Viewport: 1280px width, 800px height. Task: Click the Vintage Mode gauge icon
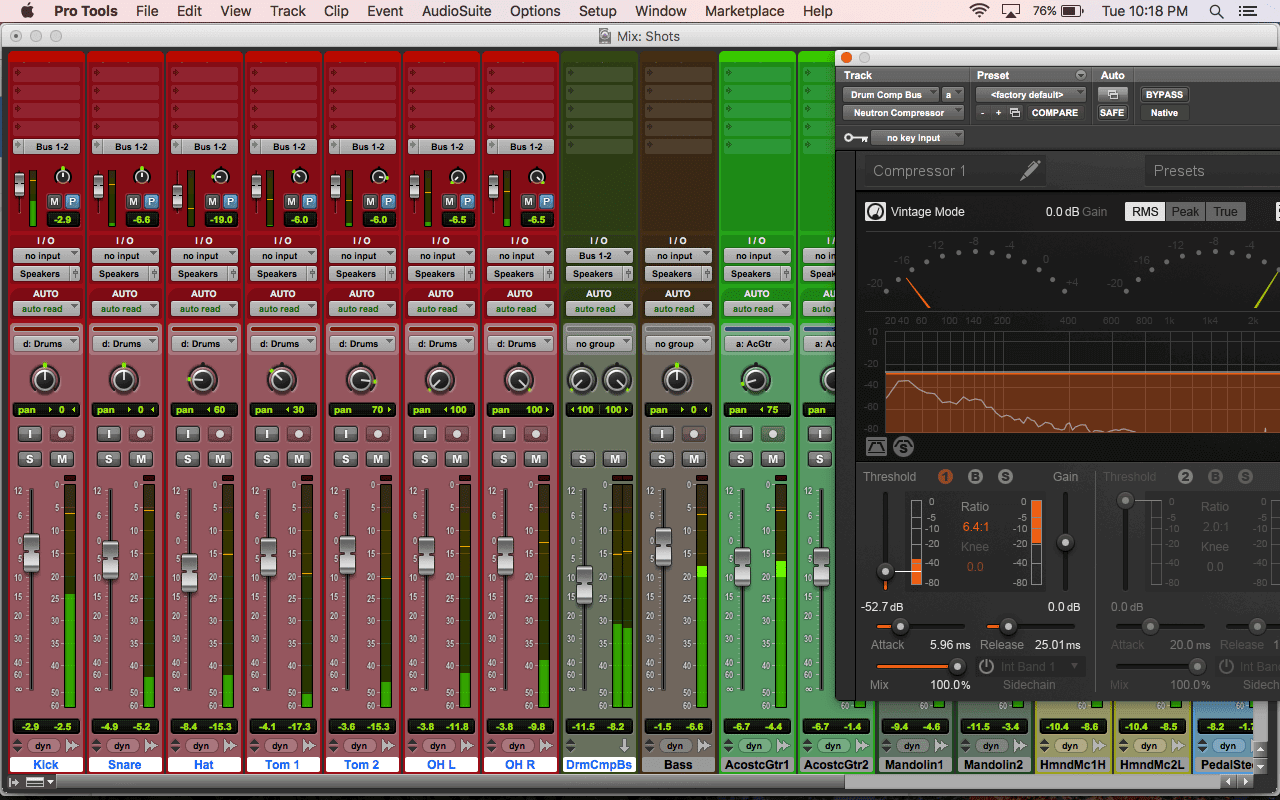pos(875,212)
